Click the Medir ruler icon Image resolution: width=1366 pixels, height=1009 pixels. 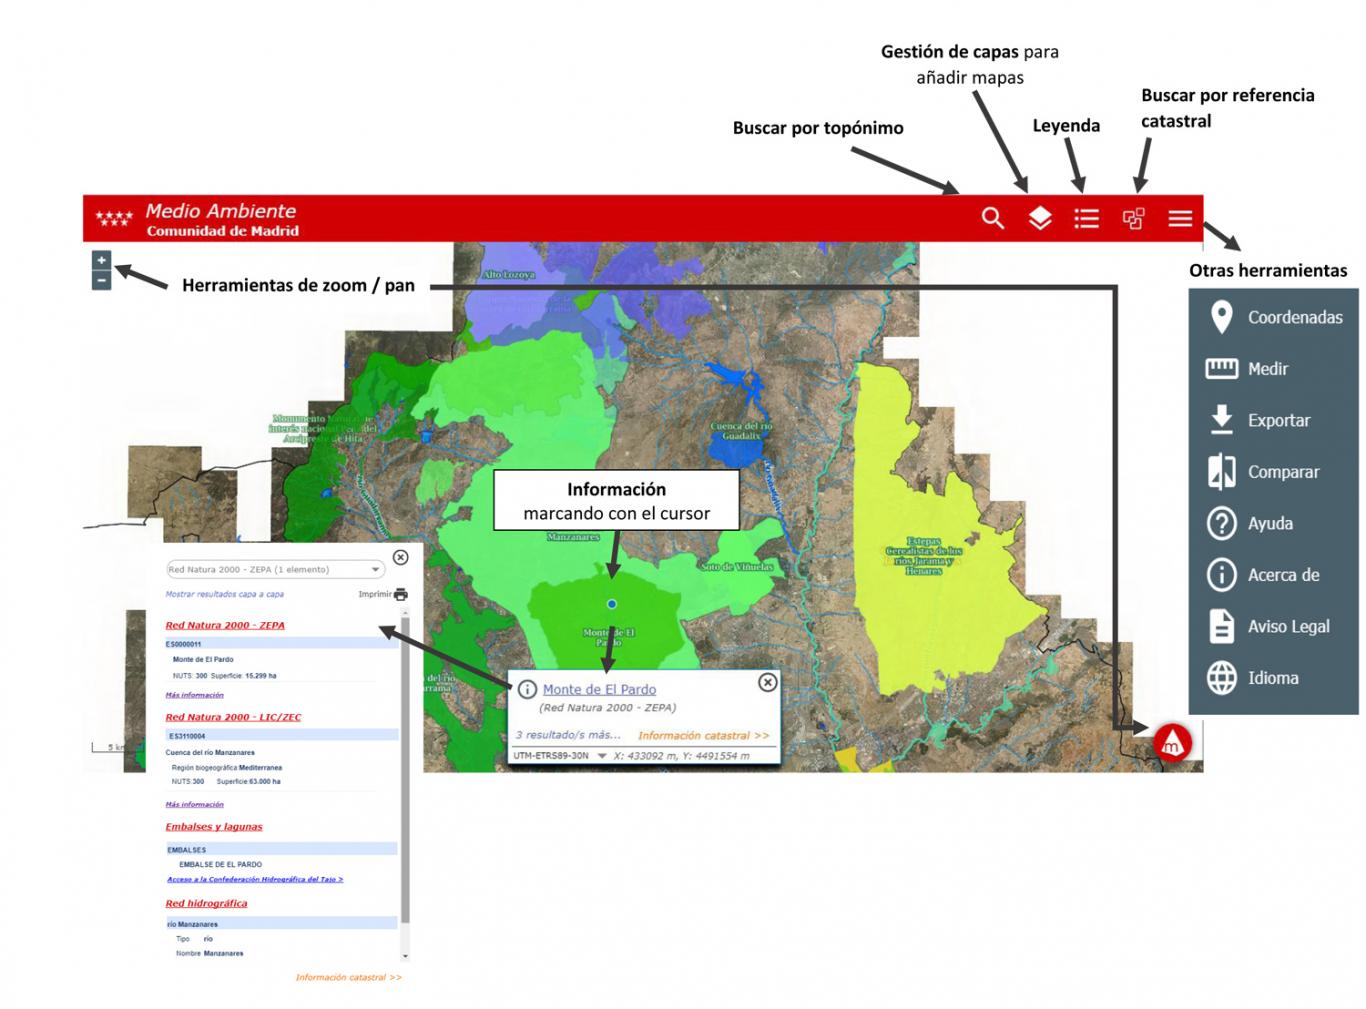pyautogui.click(x=1221, y=369)
